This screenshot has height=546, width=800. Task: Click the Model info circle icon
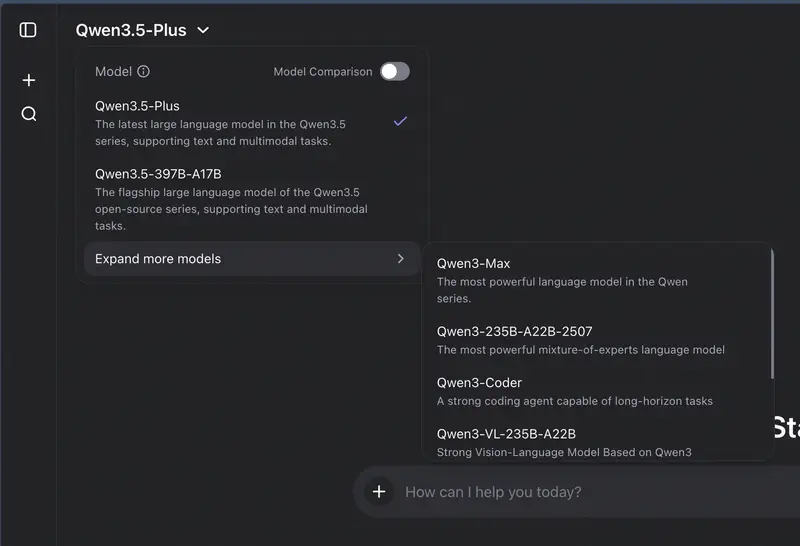143,72
